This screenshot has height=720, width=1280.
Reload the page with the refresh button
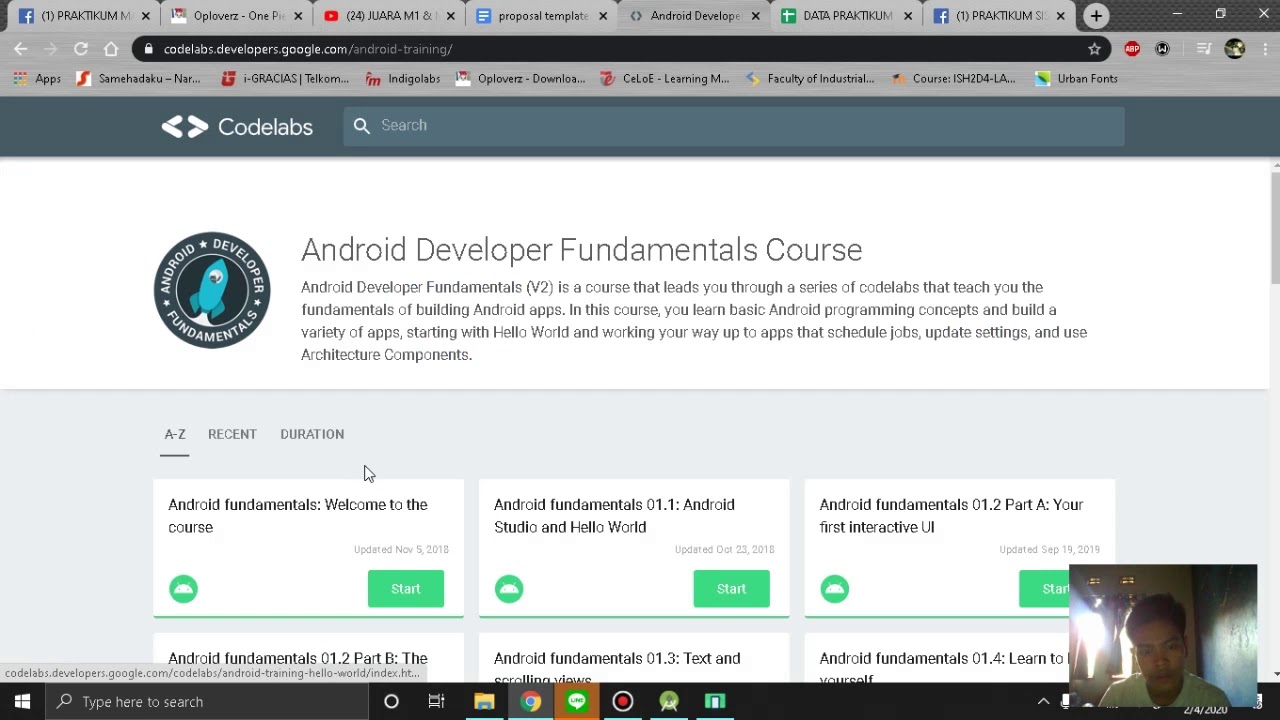click(x=81, y=49)
